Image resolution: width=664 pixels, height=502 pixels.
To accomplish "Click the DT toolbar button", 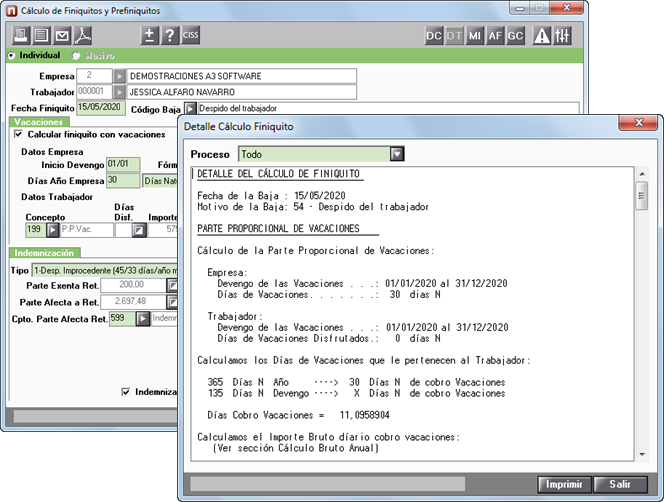I will [454, 36].
